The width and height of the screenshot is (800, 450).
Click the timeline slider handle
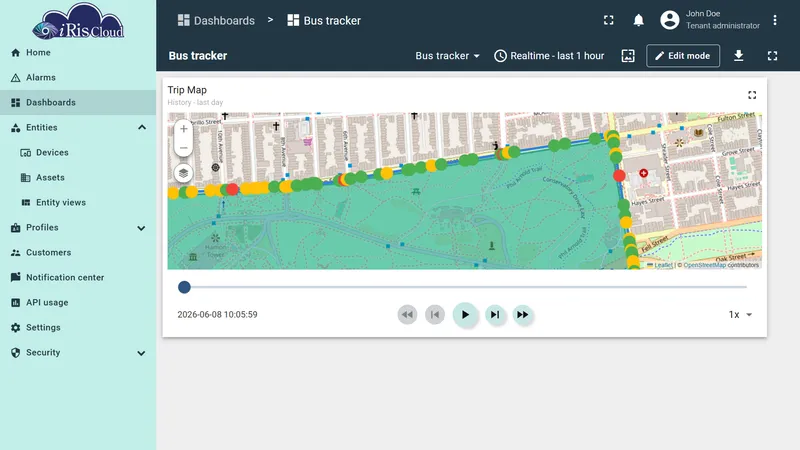[x=184, y=287]
